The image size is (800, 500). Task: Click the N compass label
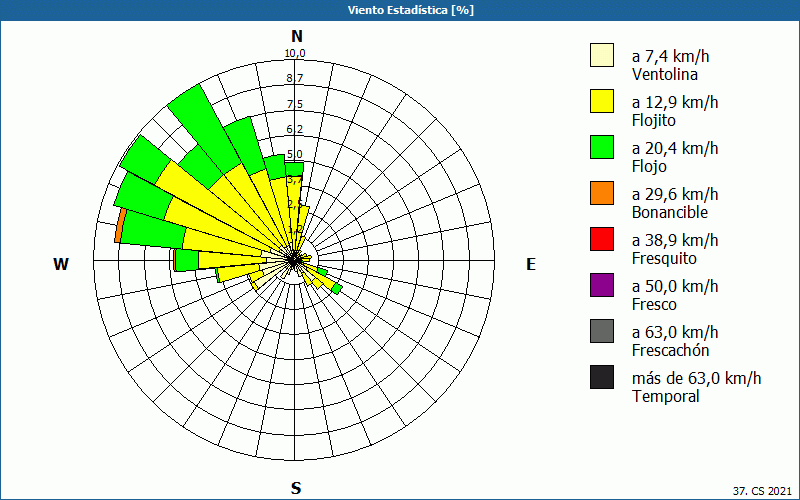click(x=296, y=36)
